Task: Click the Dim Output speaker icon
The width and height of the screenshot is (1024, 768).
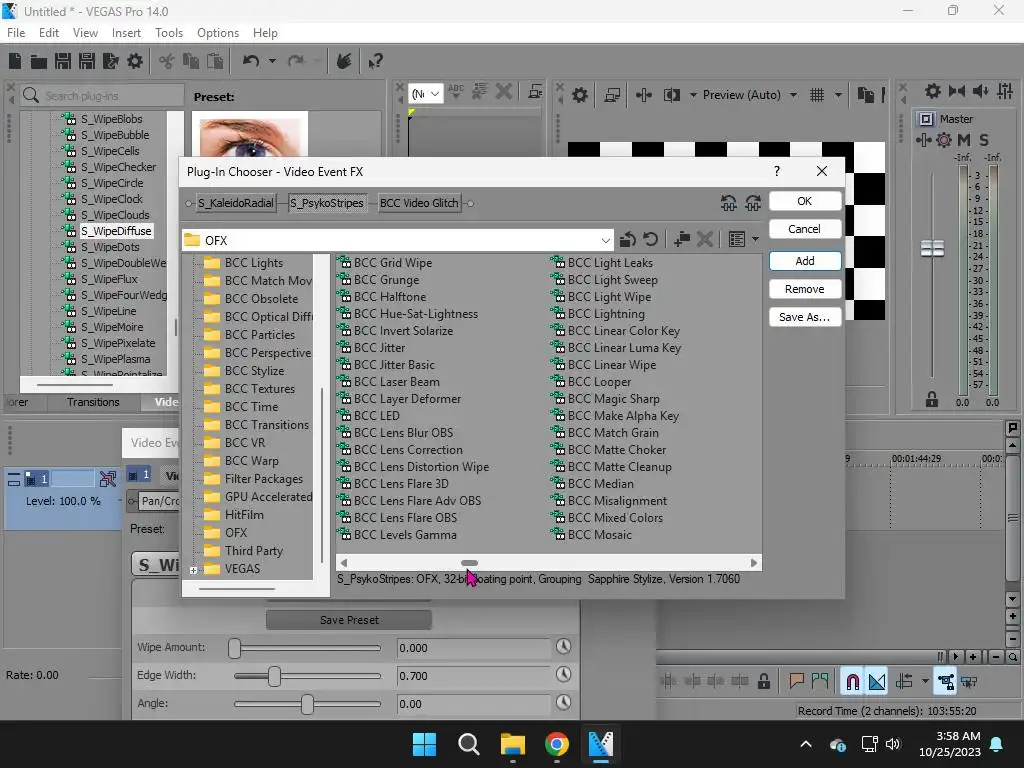Action: click(x=980, y=91)
